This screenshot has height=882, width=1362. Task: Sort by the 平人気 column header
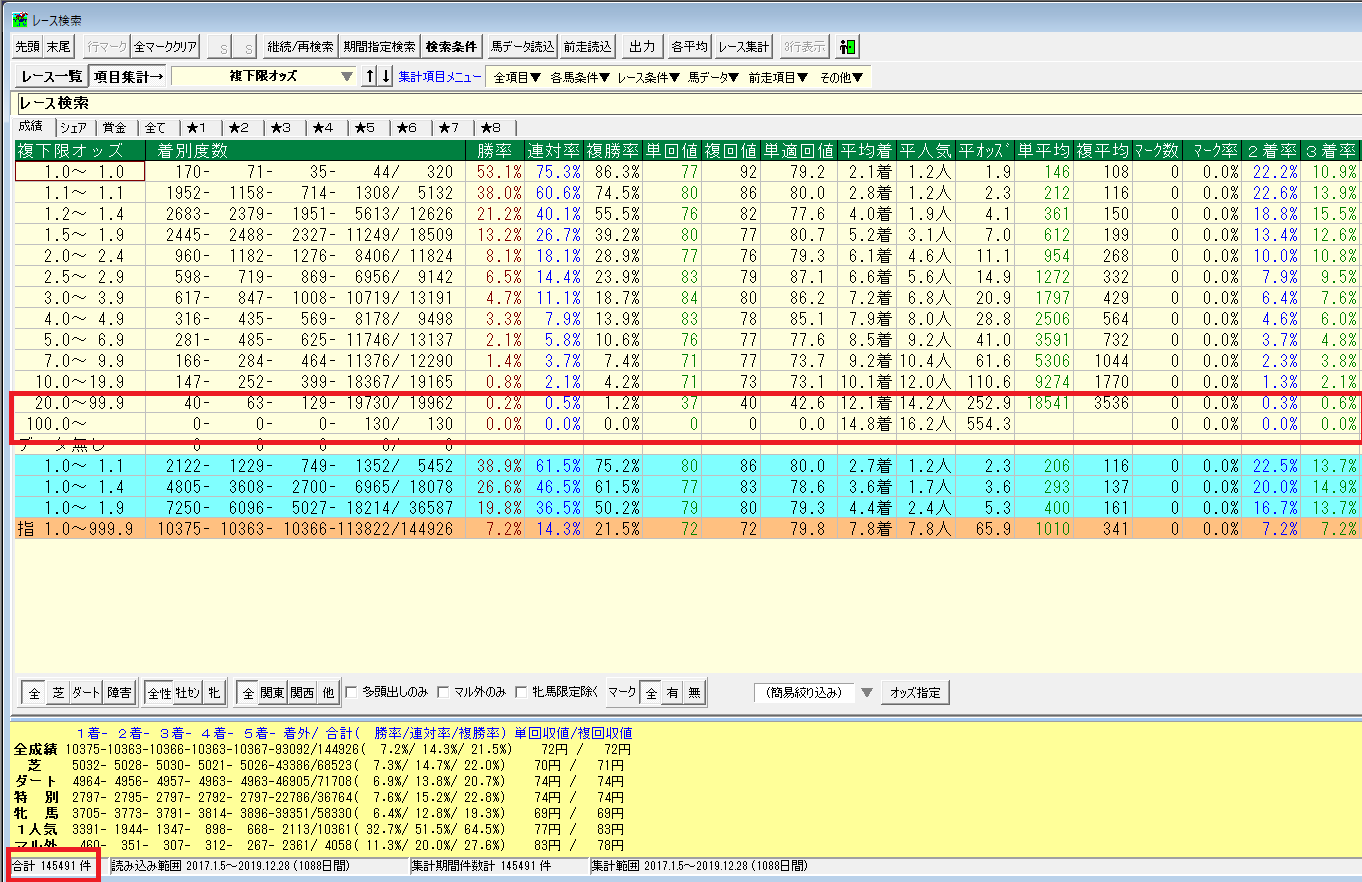tap(926, 150)
